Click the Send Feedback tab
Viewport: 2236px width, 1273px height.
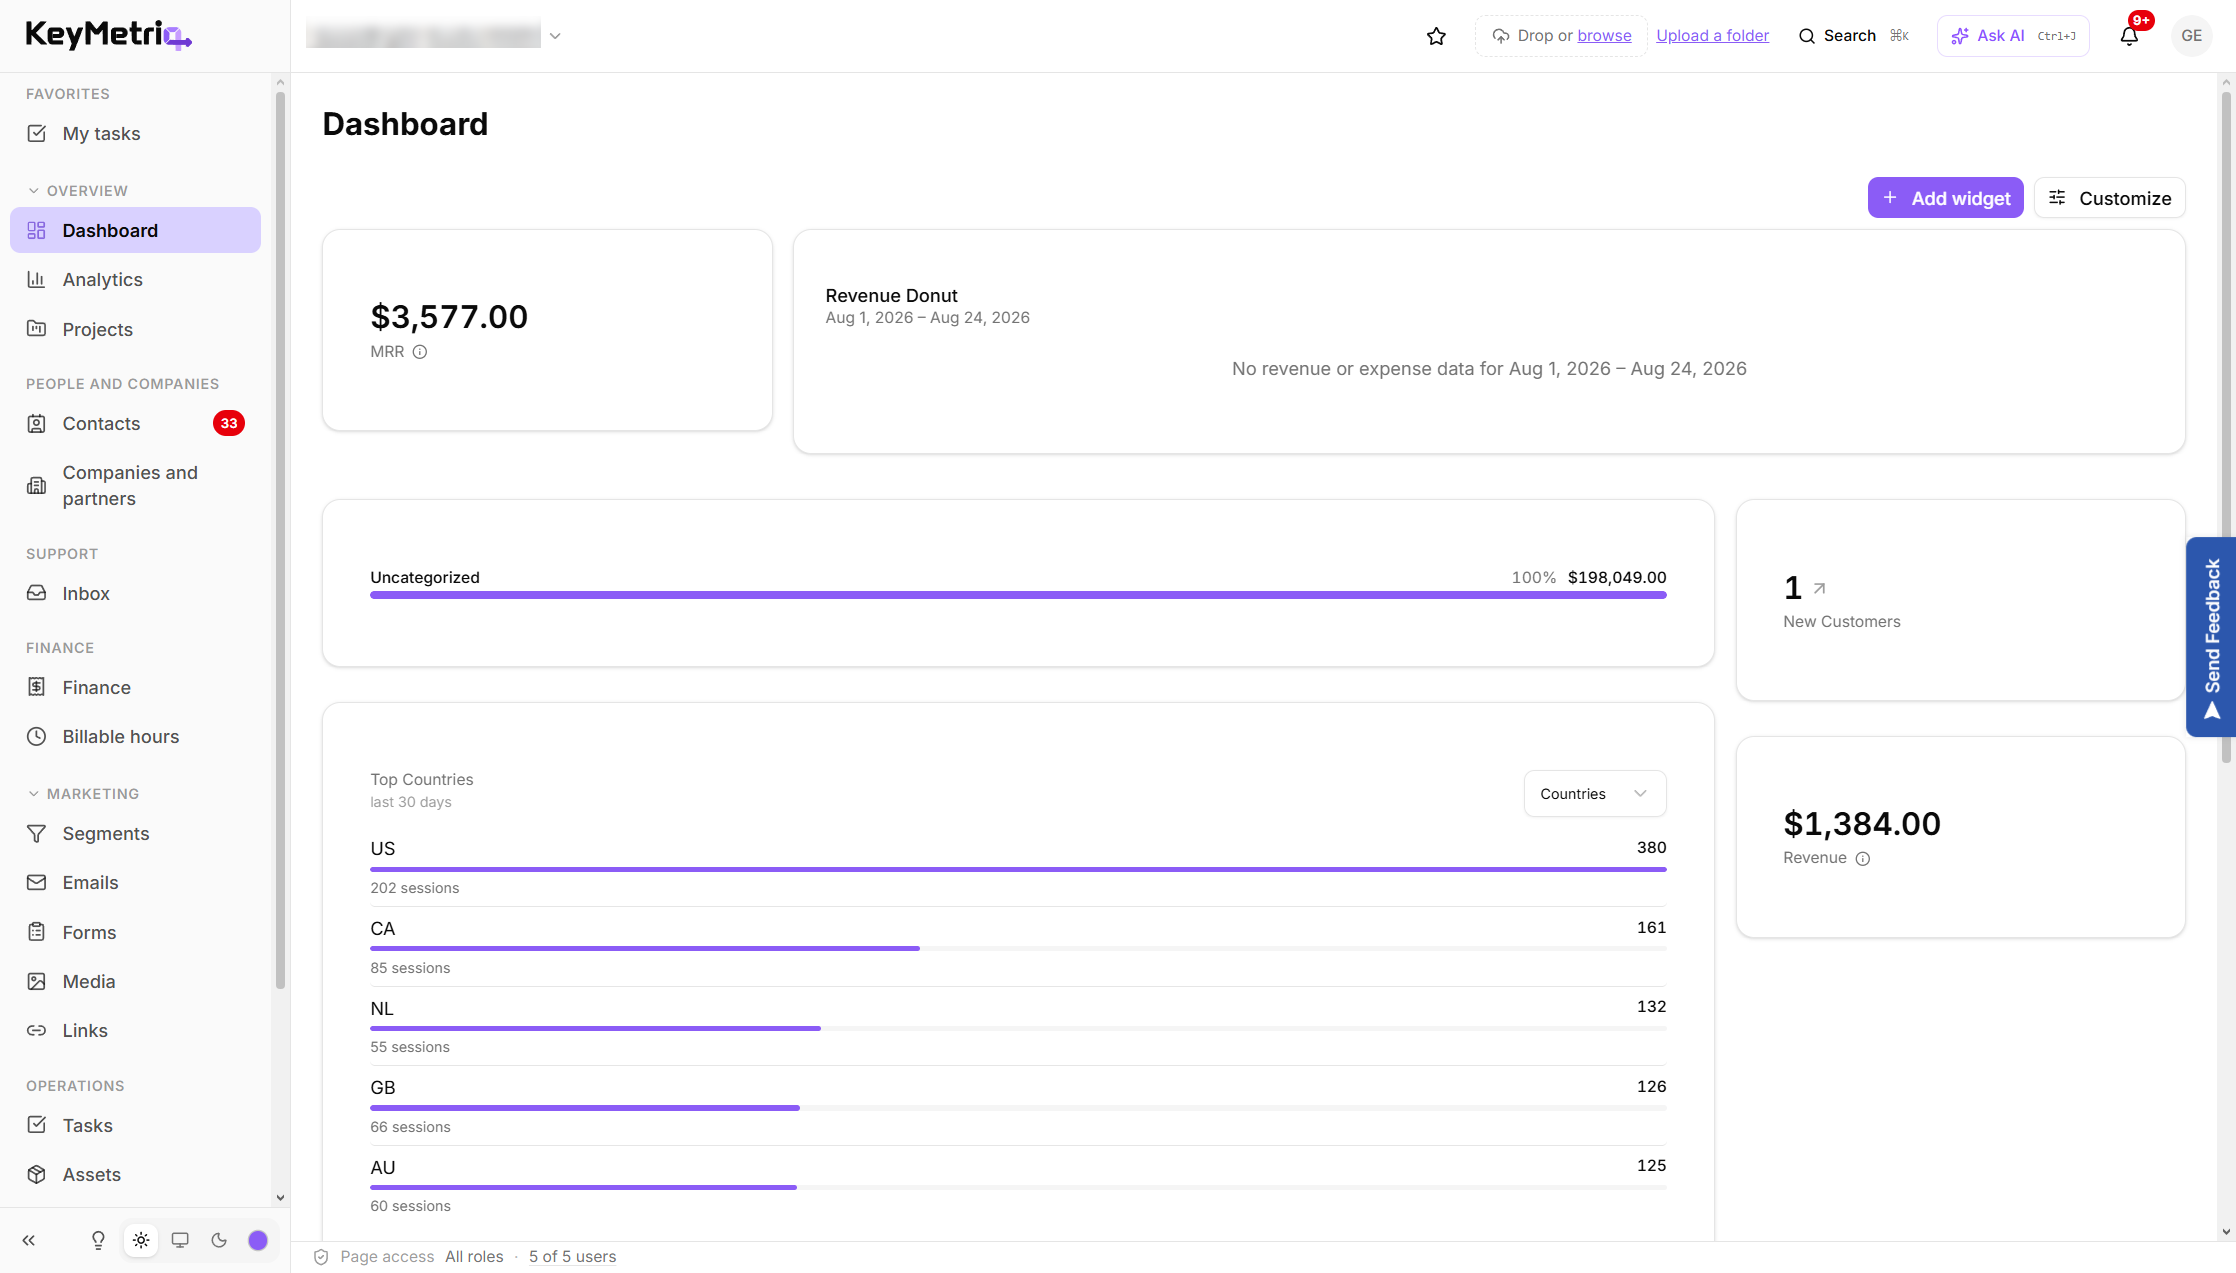click(2211, 637)
